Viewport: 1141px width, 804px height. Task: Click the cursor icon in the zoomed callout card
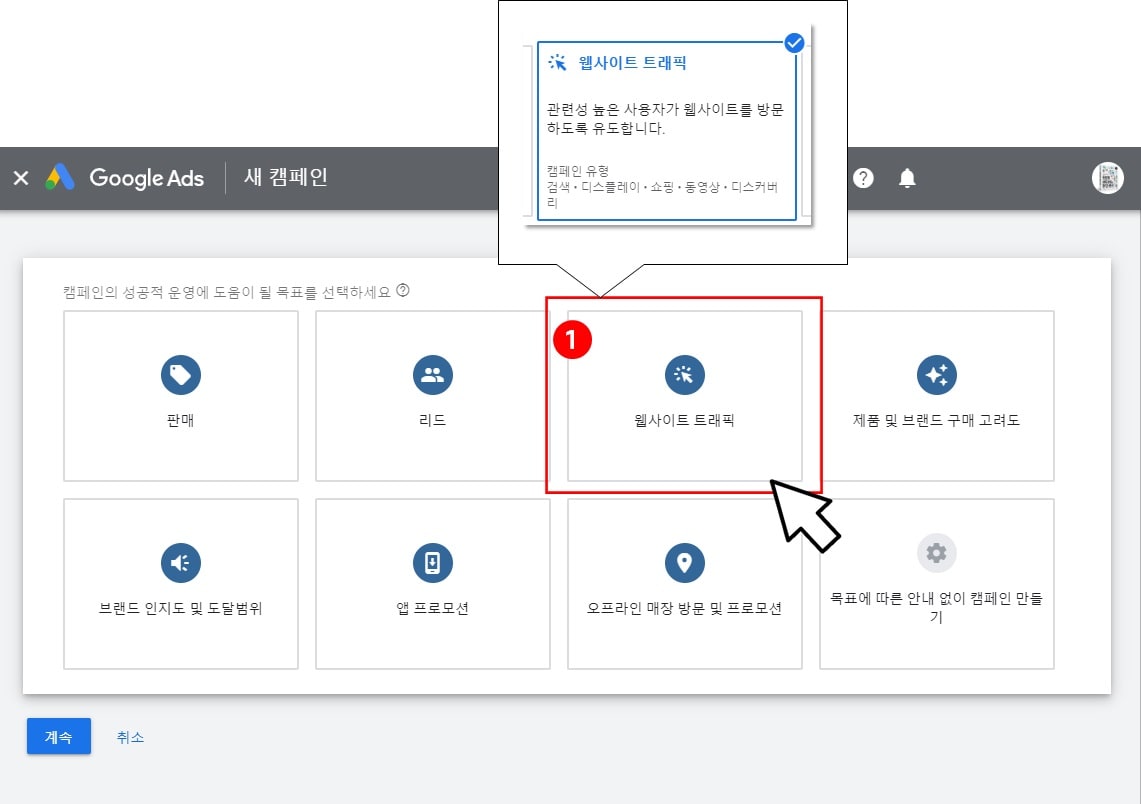[557, 63]
